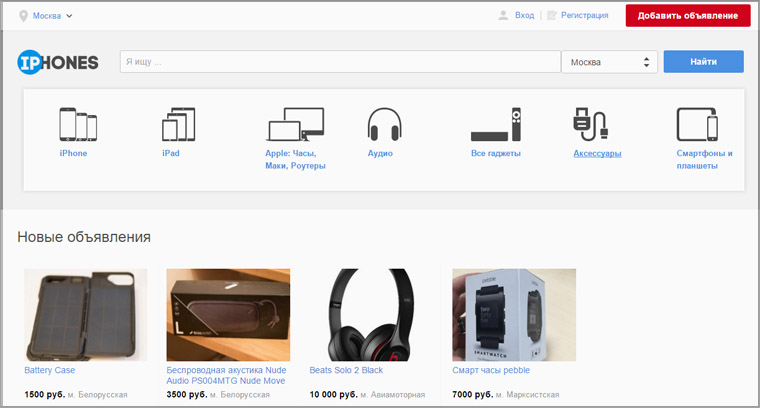Click the Все гаджеты set-top box icon
The image size is (760, 408).
coord(496,124)
